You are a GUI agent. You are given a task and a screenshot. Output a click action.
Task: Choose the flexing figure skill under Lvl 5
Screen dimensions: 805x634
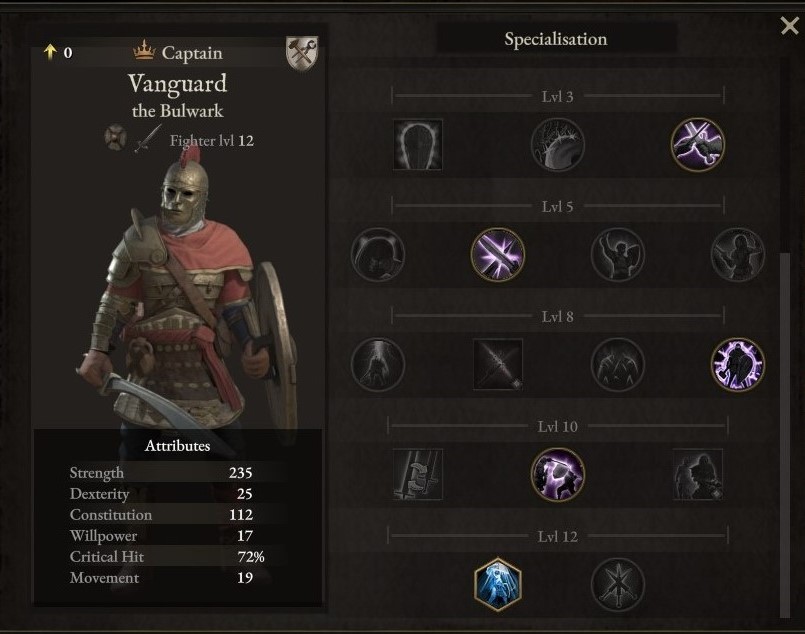click(618, 255)
